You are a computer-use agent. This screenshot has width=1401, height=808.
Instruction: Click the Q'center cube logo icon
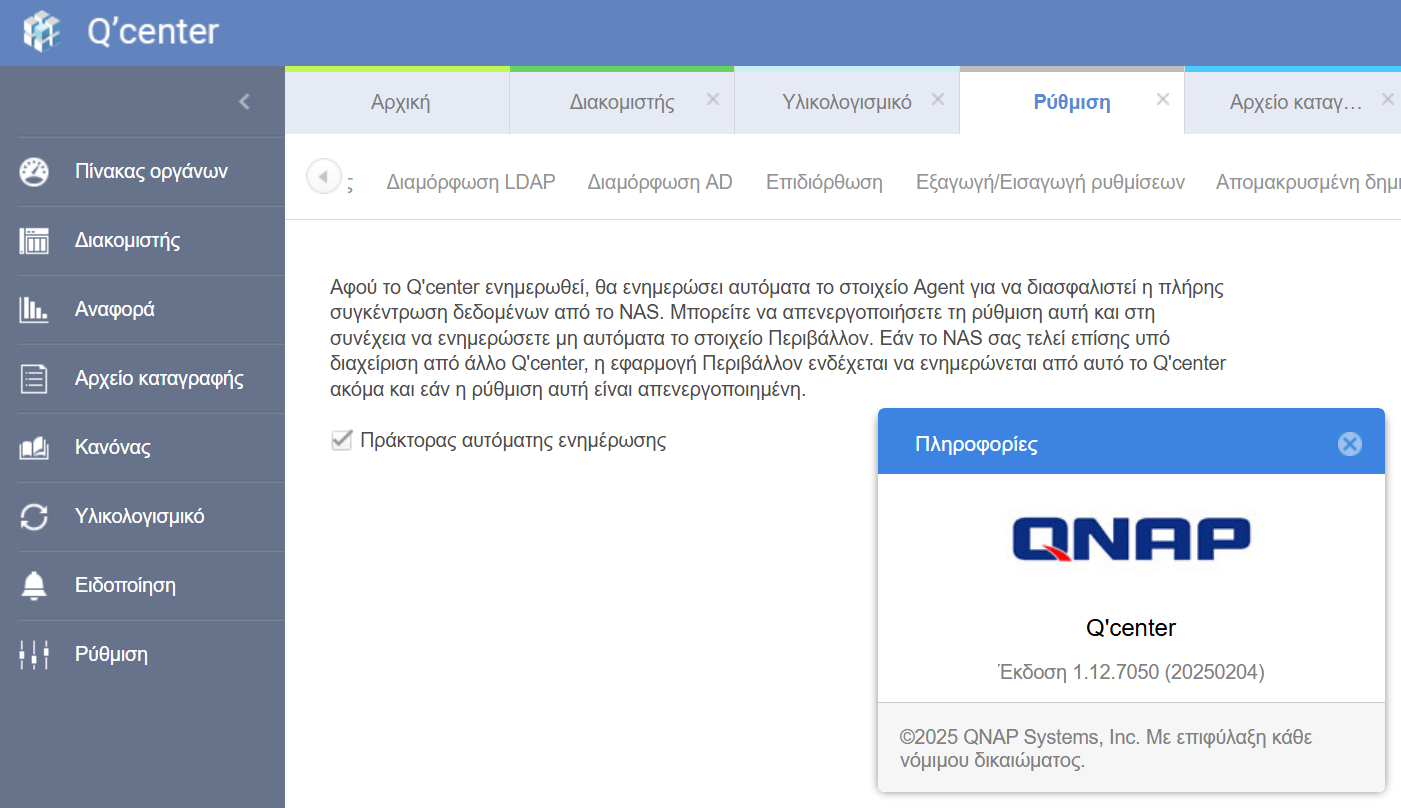click(42, 31)
